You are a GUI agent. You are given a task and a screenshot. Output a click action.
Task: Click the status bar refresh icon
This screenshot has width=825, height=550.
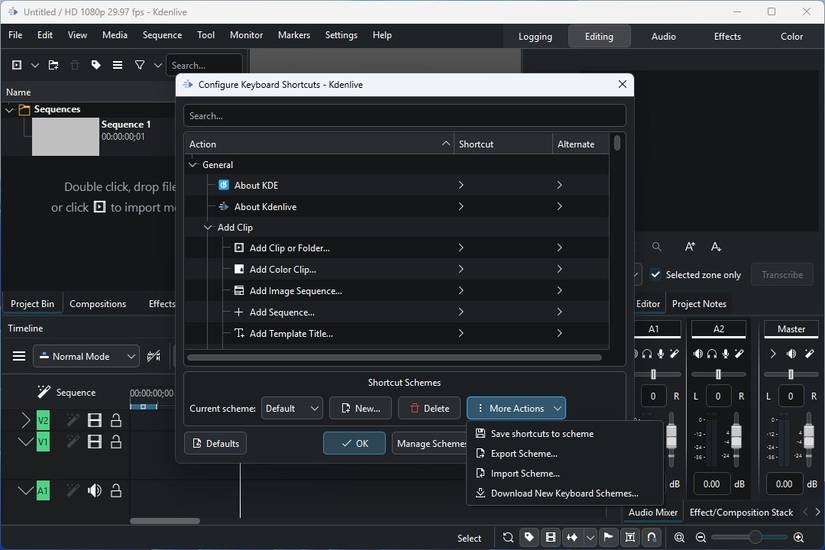click(x=508, y=537)
